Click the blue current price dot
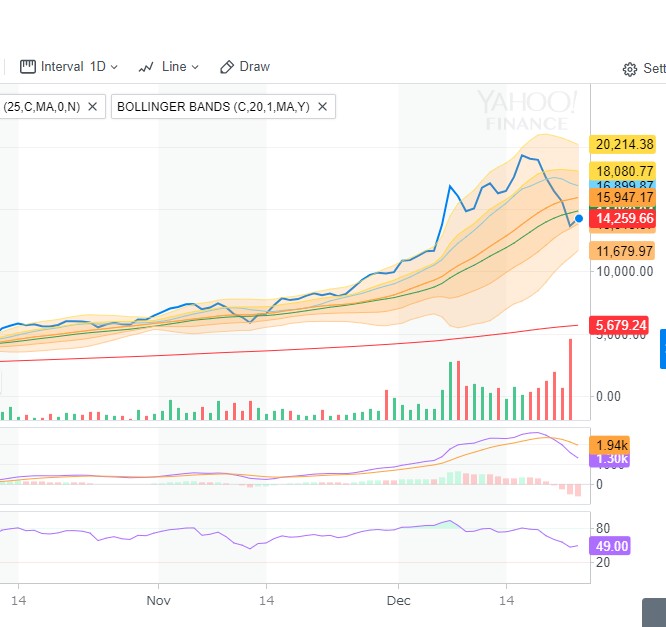666x627 pixels. click(x=579, y=219)
